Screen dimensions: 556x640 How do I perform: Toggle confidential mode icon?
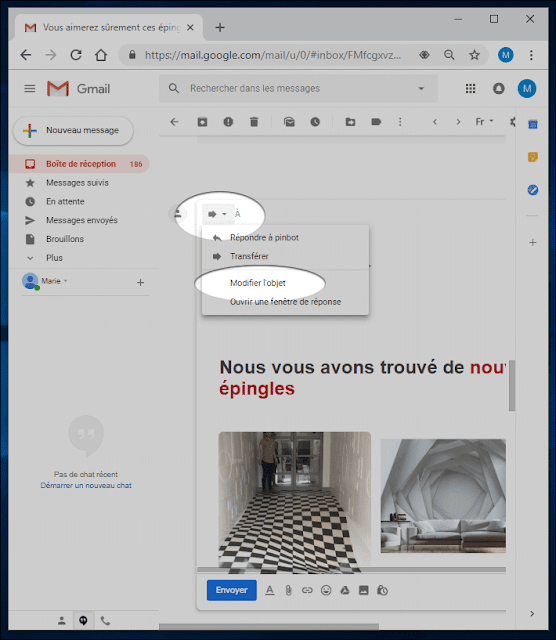(x=383, y=590)
